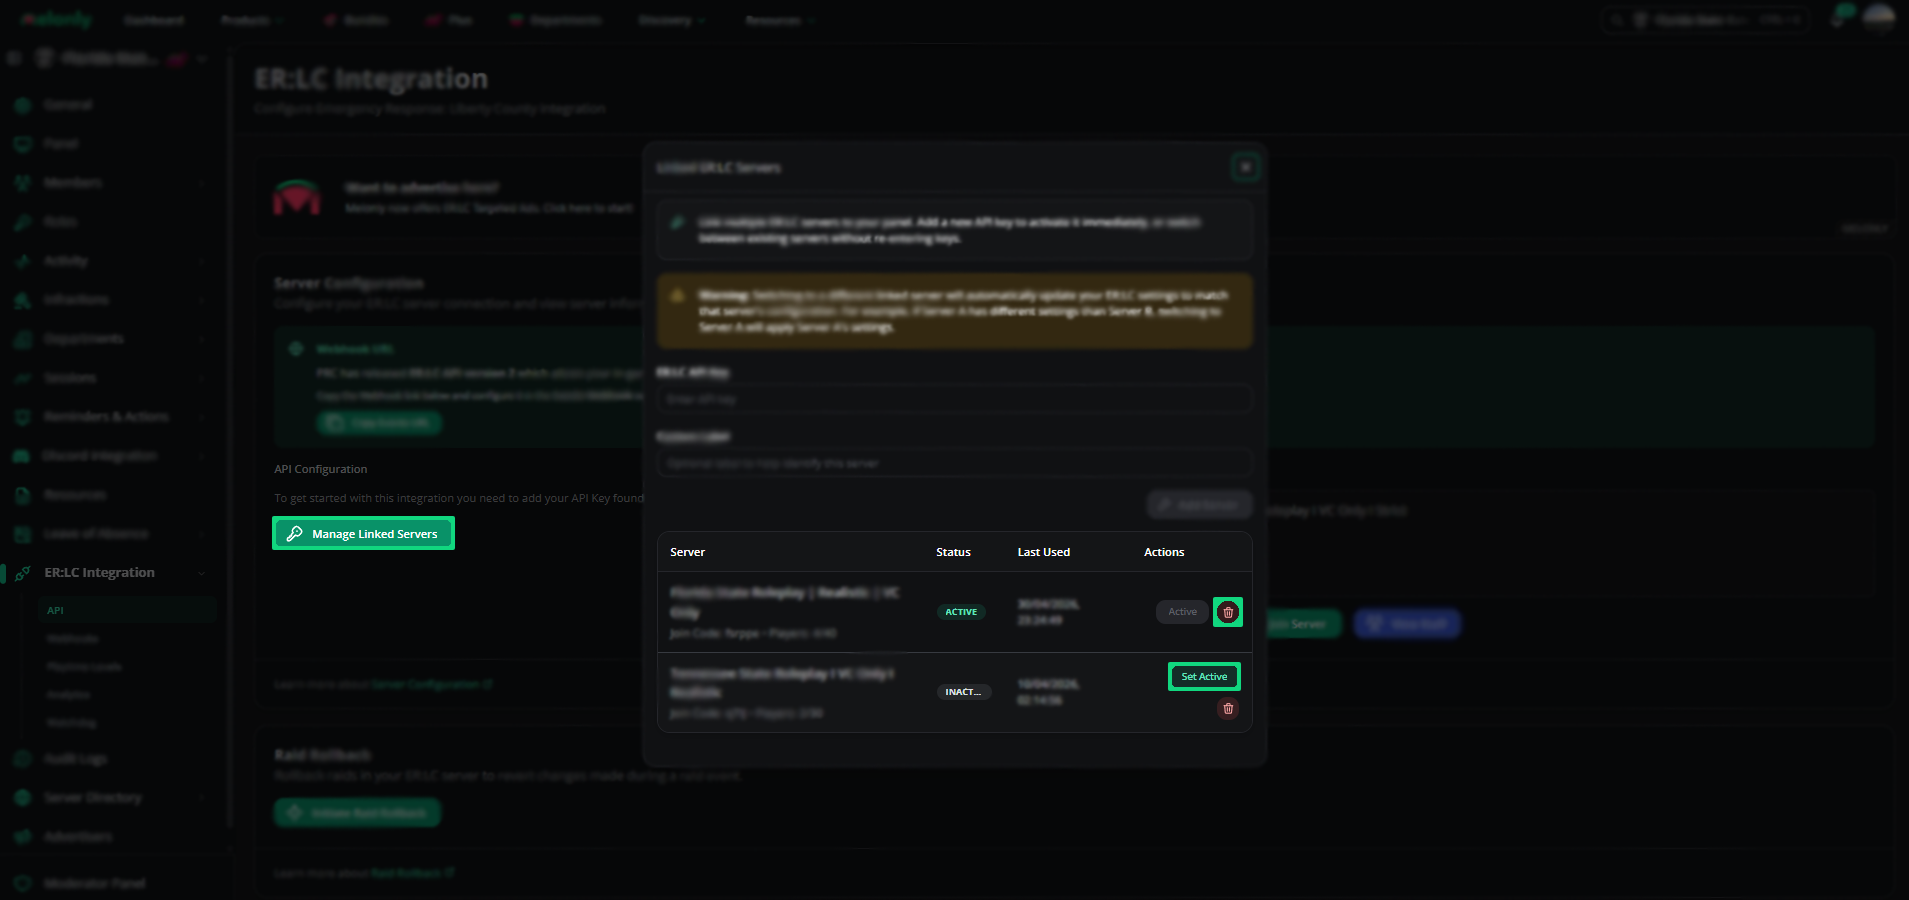
Task: Click the Initiate Raid Rollback button
Action: pos(357,813)
